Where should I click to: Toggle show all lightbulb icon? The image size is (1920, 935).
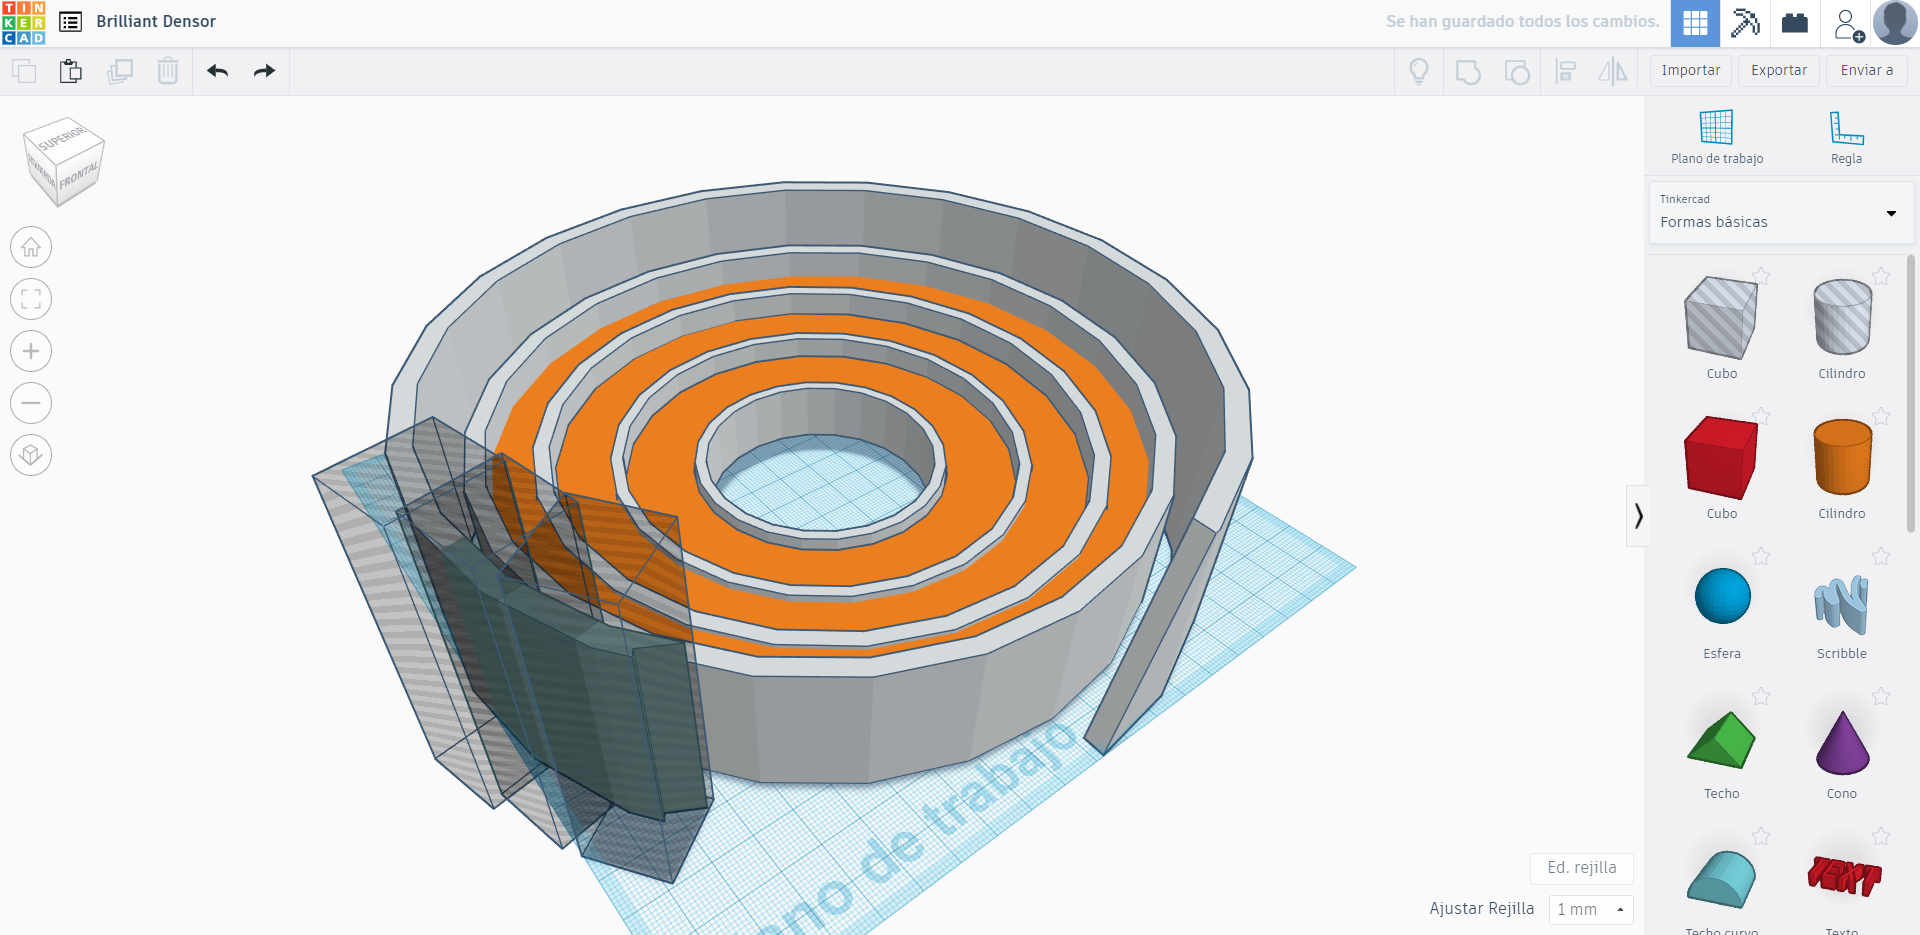[1419, 71]
